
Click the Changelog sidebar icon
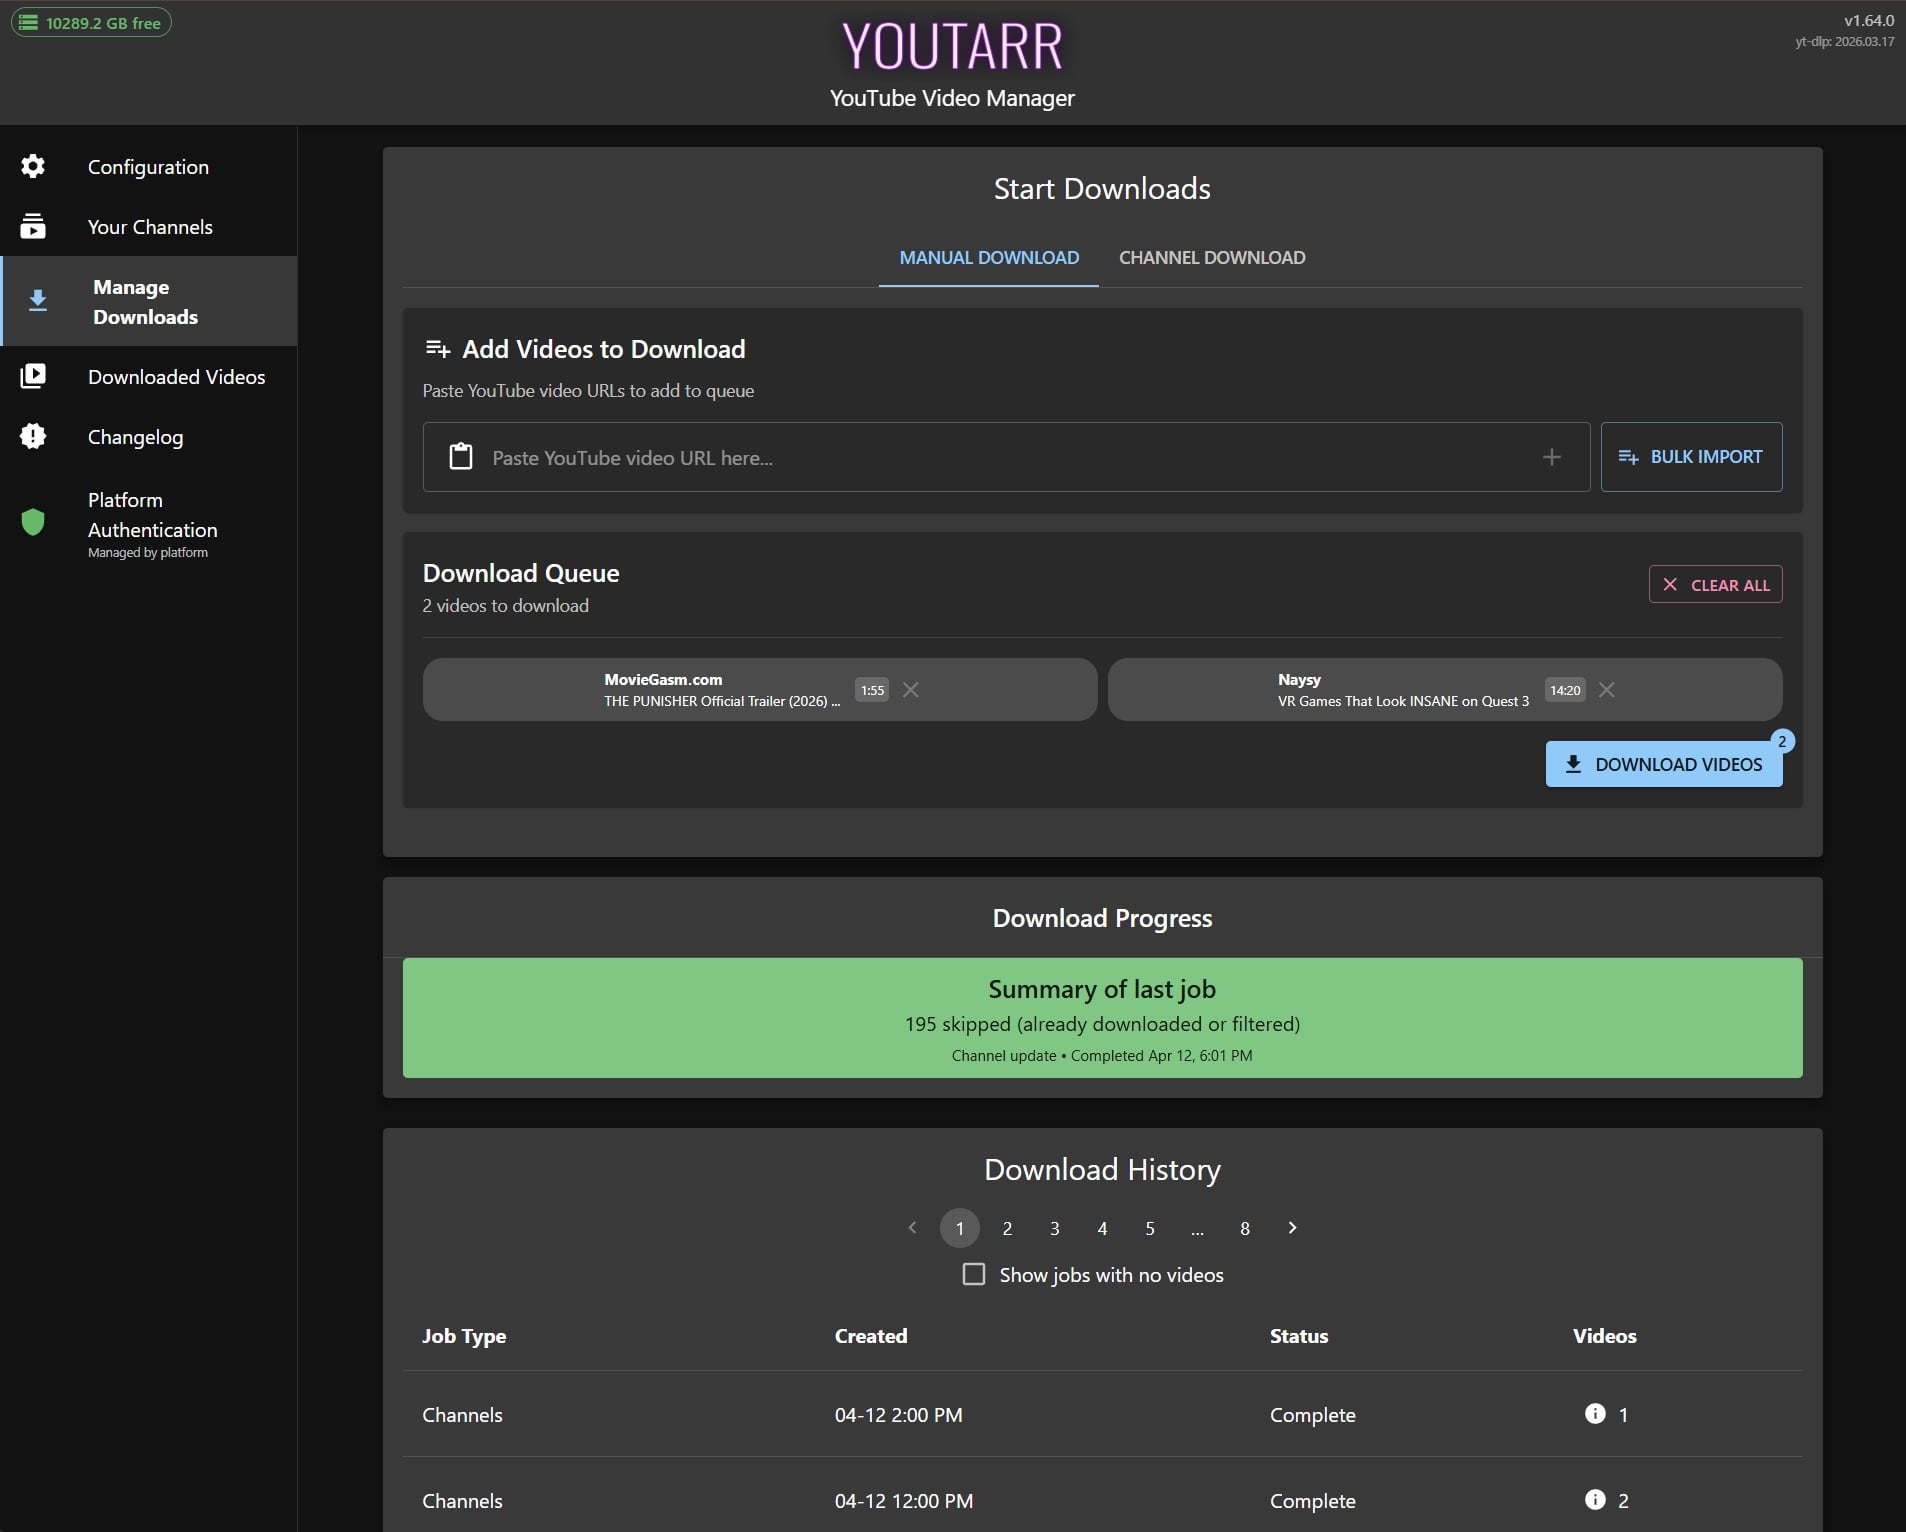point(33,436)
